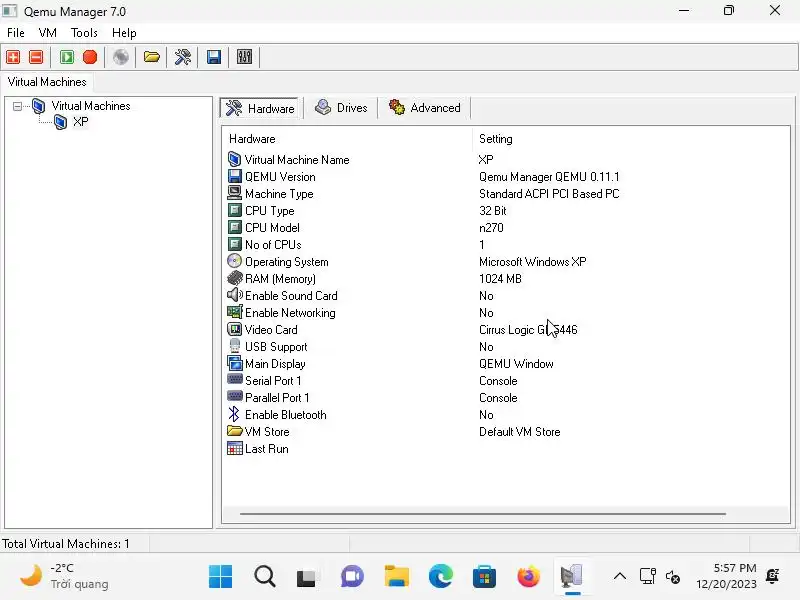Click the Enable Sound Card speaker icon
This screenshot has width=800, height=600.
(234, 295)
